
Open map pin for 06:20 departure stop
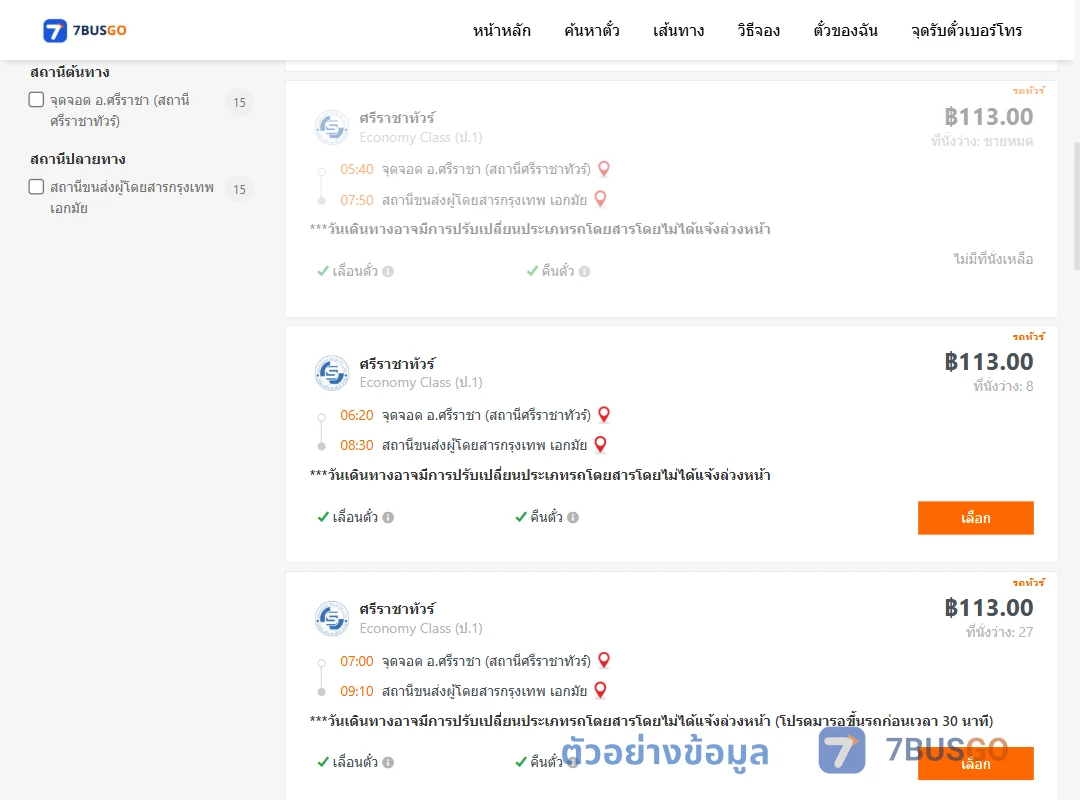pyautogui.click(x=604, y=414)
